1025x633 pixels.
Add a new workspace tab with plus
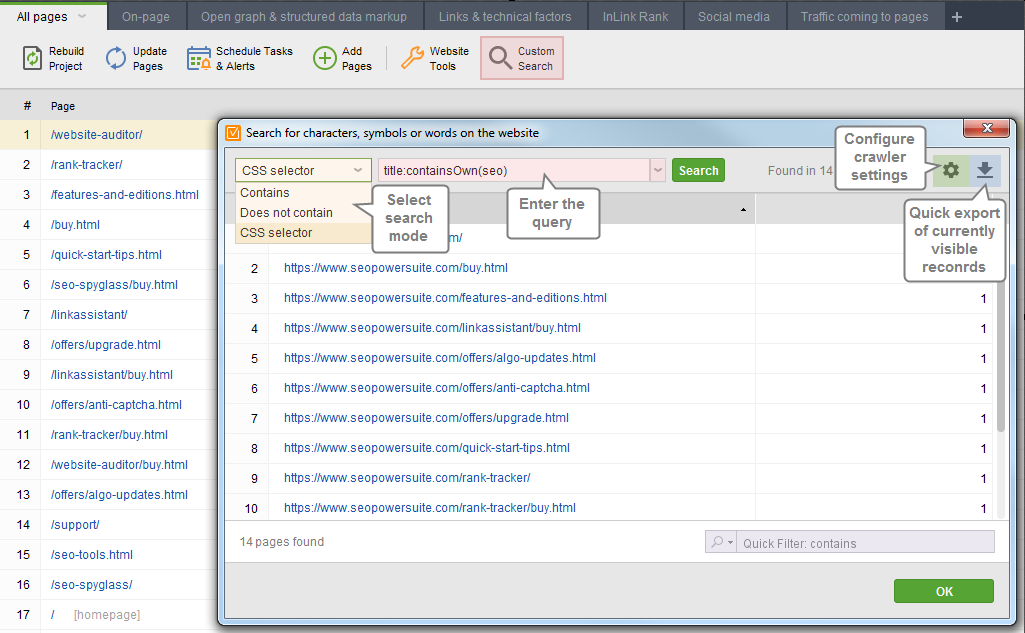coord(957,17)
